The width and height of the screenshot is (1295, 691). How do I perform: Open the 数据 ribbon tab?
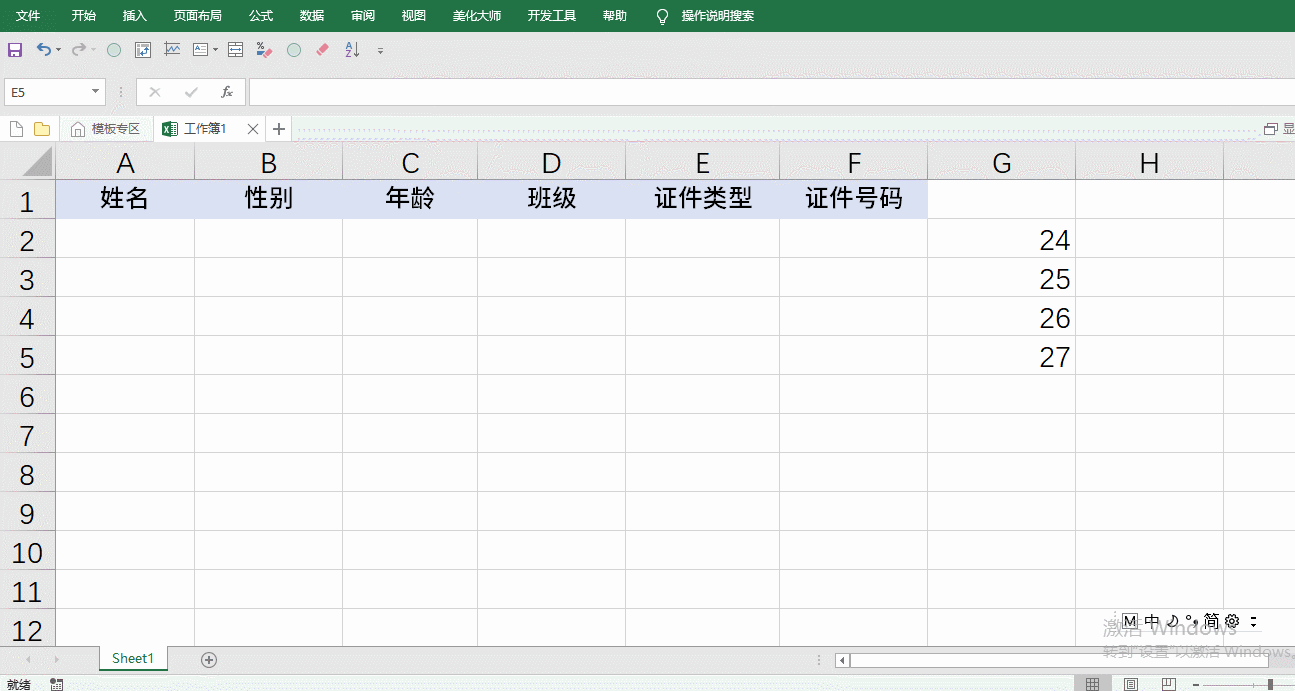click(312, 16)
